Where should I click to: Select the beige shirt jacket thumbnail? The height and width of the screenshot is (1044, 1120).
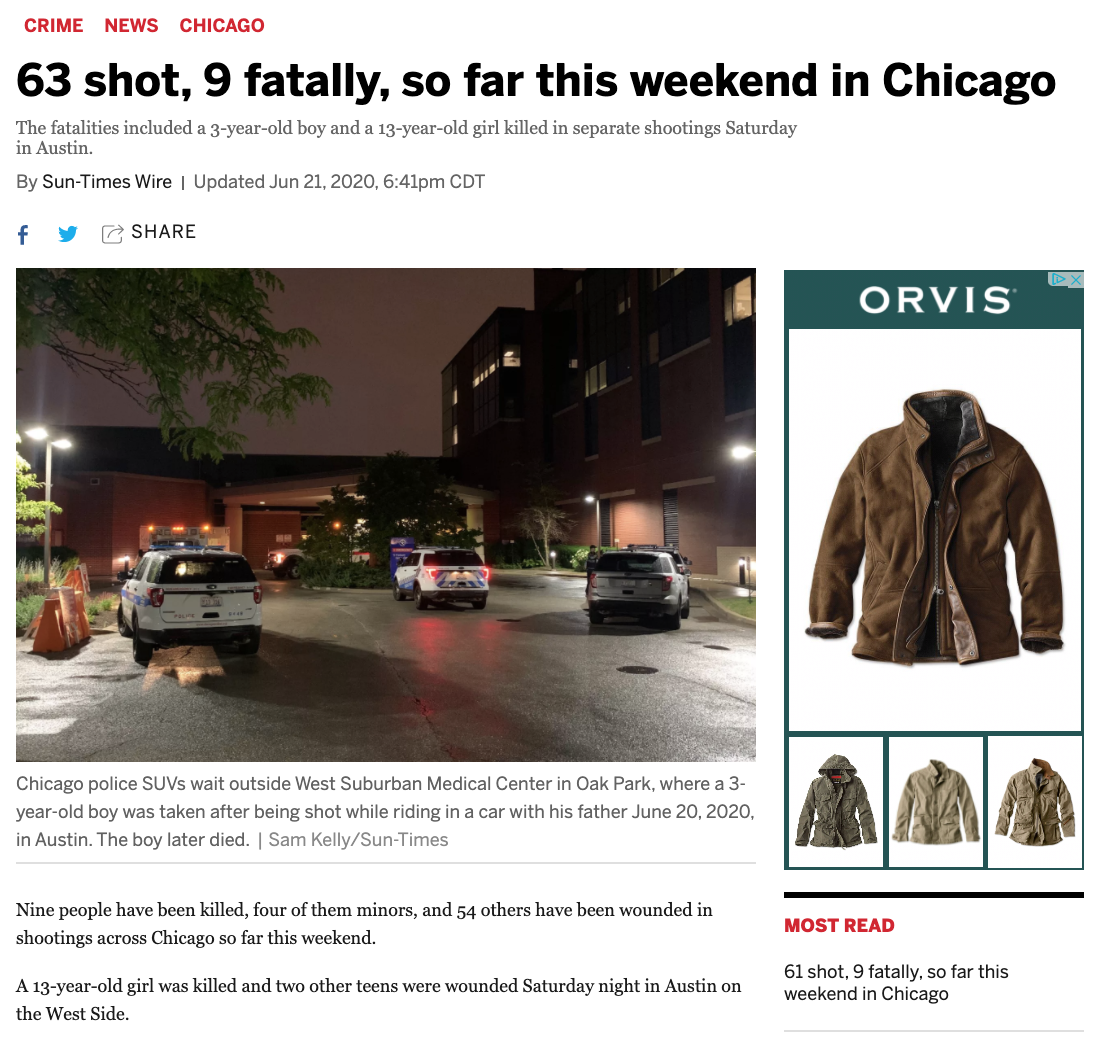(936, 801)
